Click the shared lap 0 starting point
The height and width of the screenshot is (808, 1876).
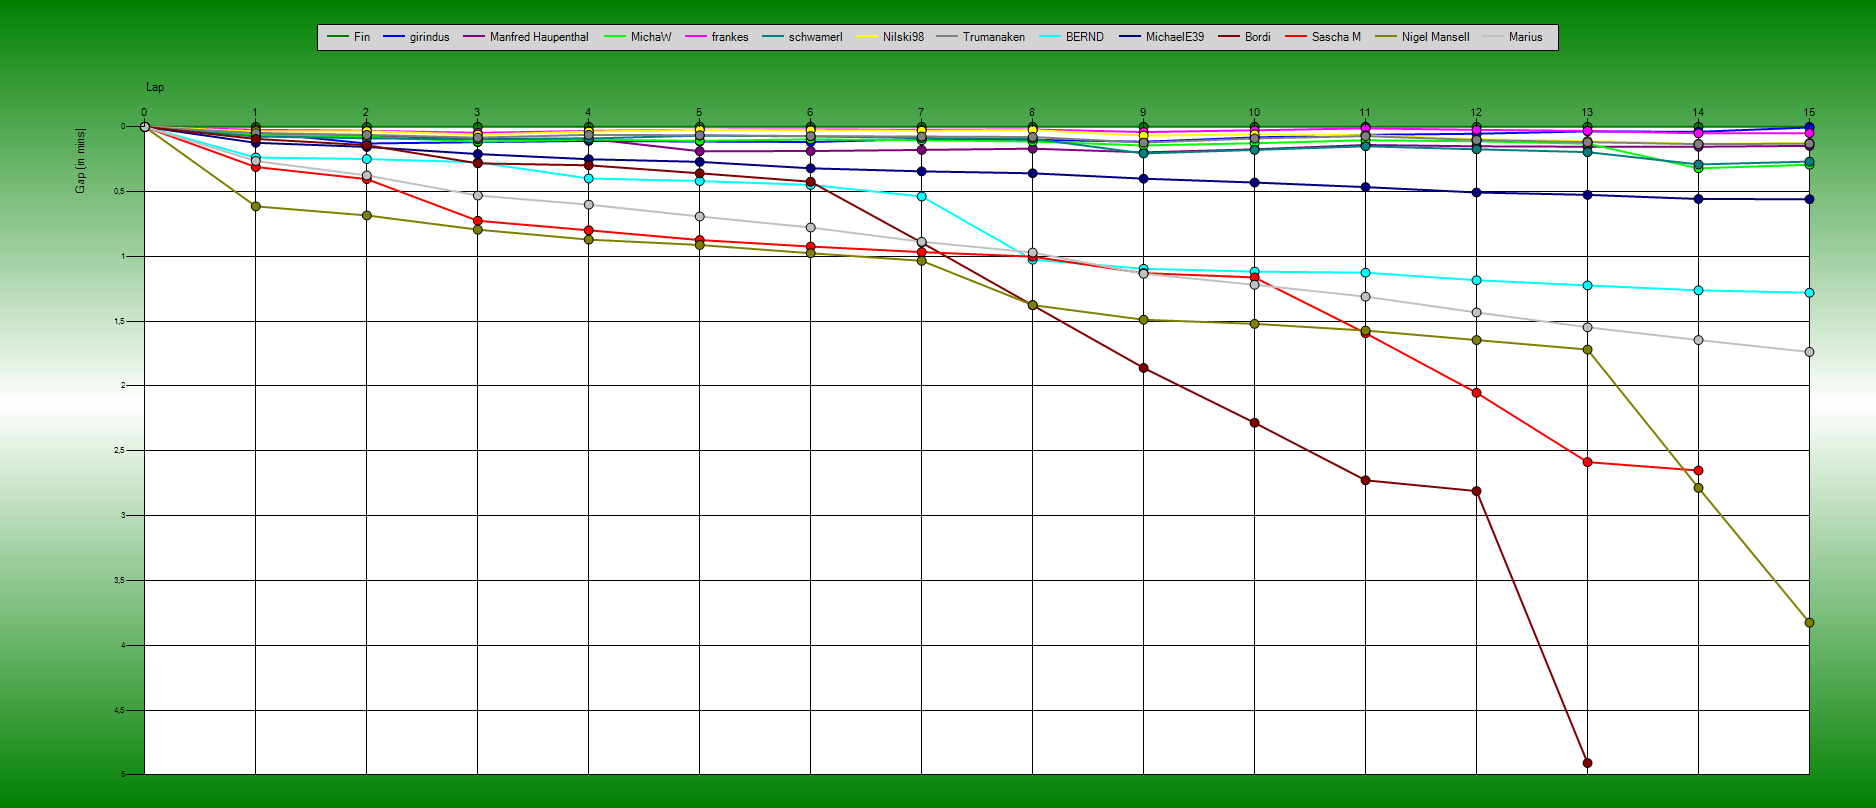(x=144, y=126)
